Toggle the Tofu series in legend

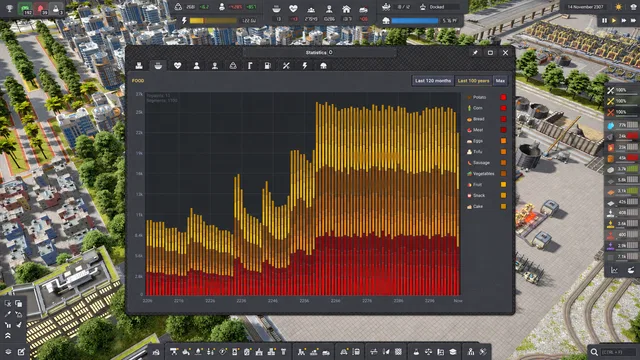486,152
